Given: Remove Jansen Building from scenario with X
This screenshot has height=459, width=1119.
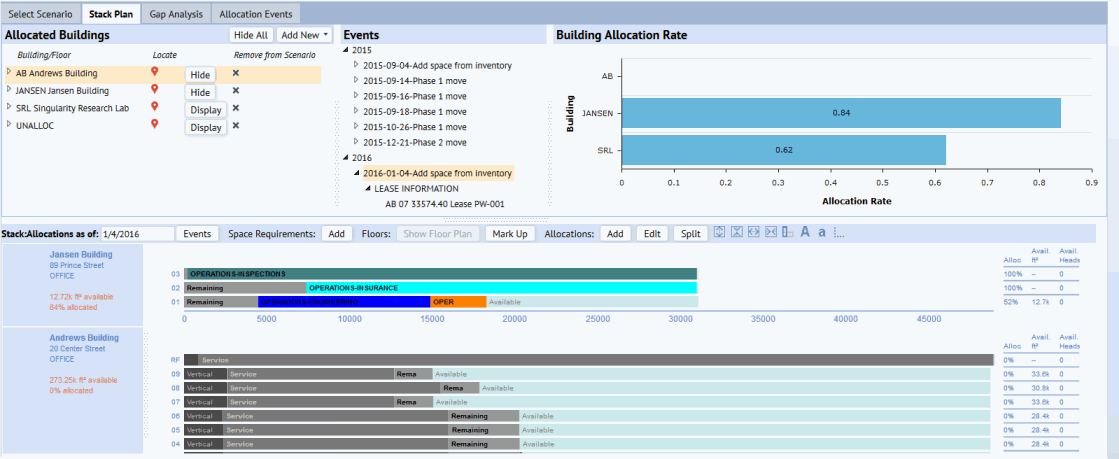Looking at the screenshot, I should pyautogui.click(x=236, y=91).
